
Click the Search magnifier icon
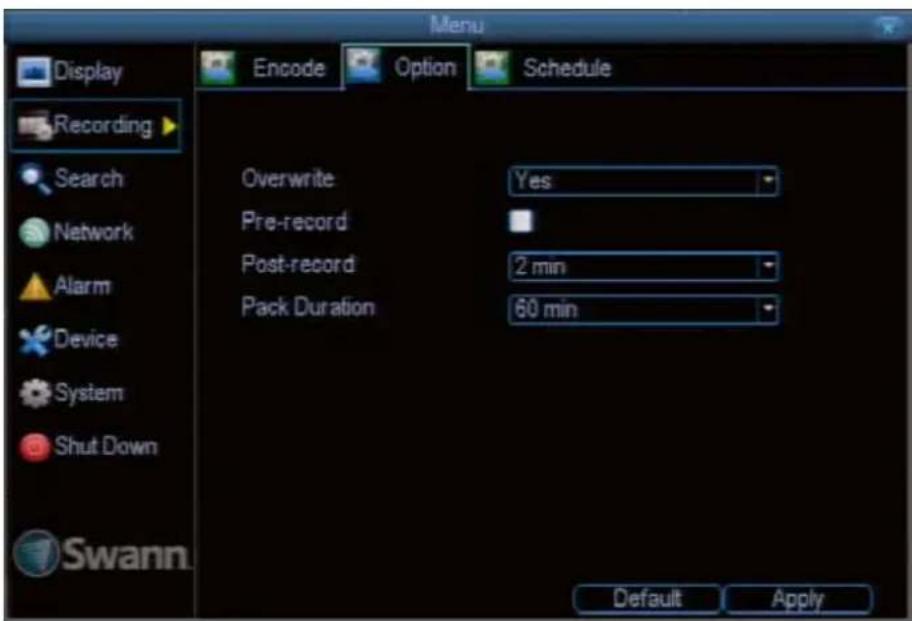tap(35, 179)
